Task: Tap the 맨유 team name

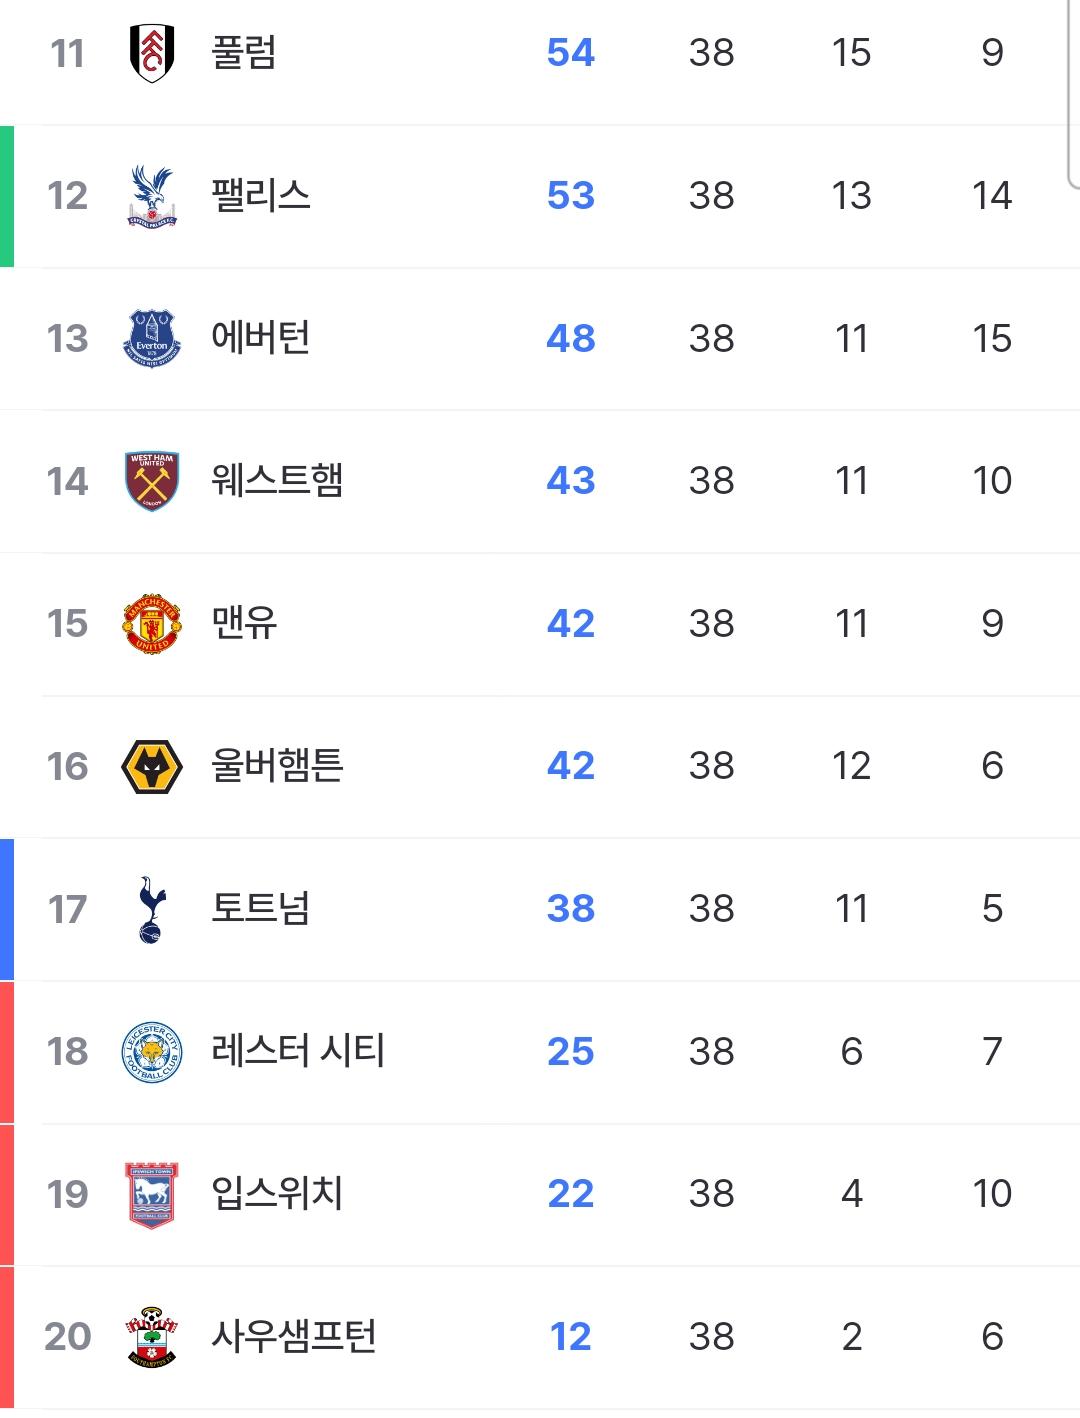Action: [244, 624]
